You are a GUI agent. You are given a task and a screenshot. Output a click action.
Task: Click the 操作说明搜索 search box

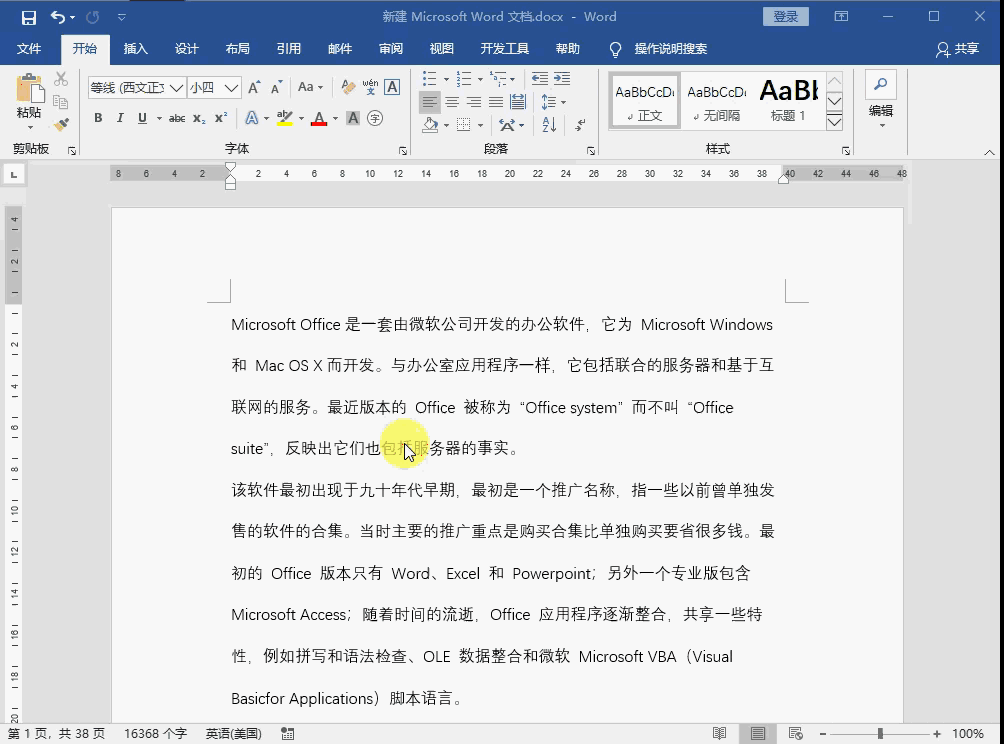[670, 49]
